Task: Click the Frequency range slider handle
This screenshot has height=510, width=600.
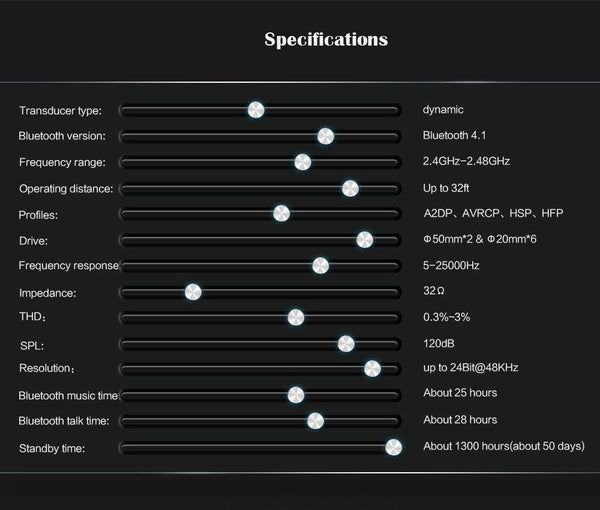Action: [302, 162]
